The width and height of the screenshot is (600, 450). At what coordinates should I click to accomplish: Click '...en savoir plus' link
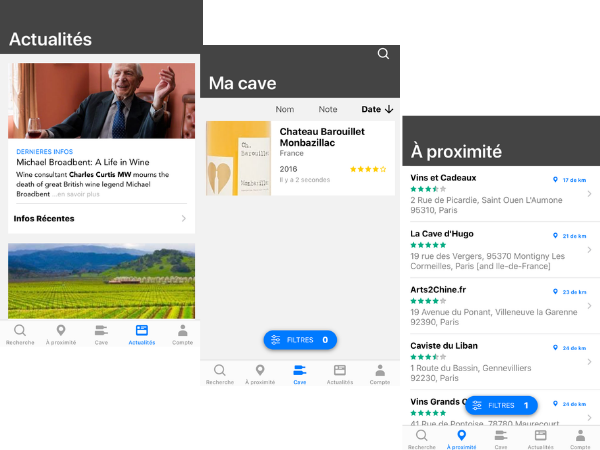click(x=76, y=194)
